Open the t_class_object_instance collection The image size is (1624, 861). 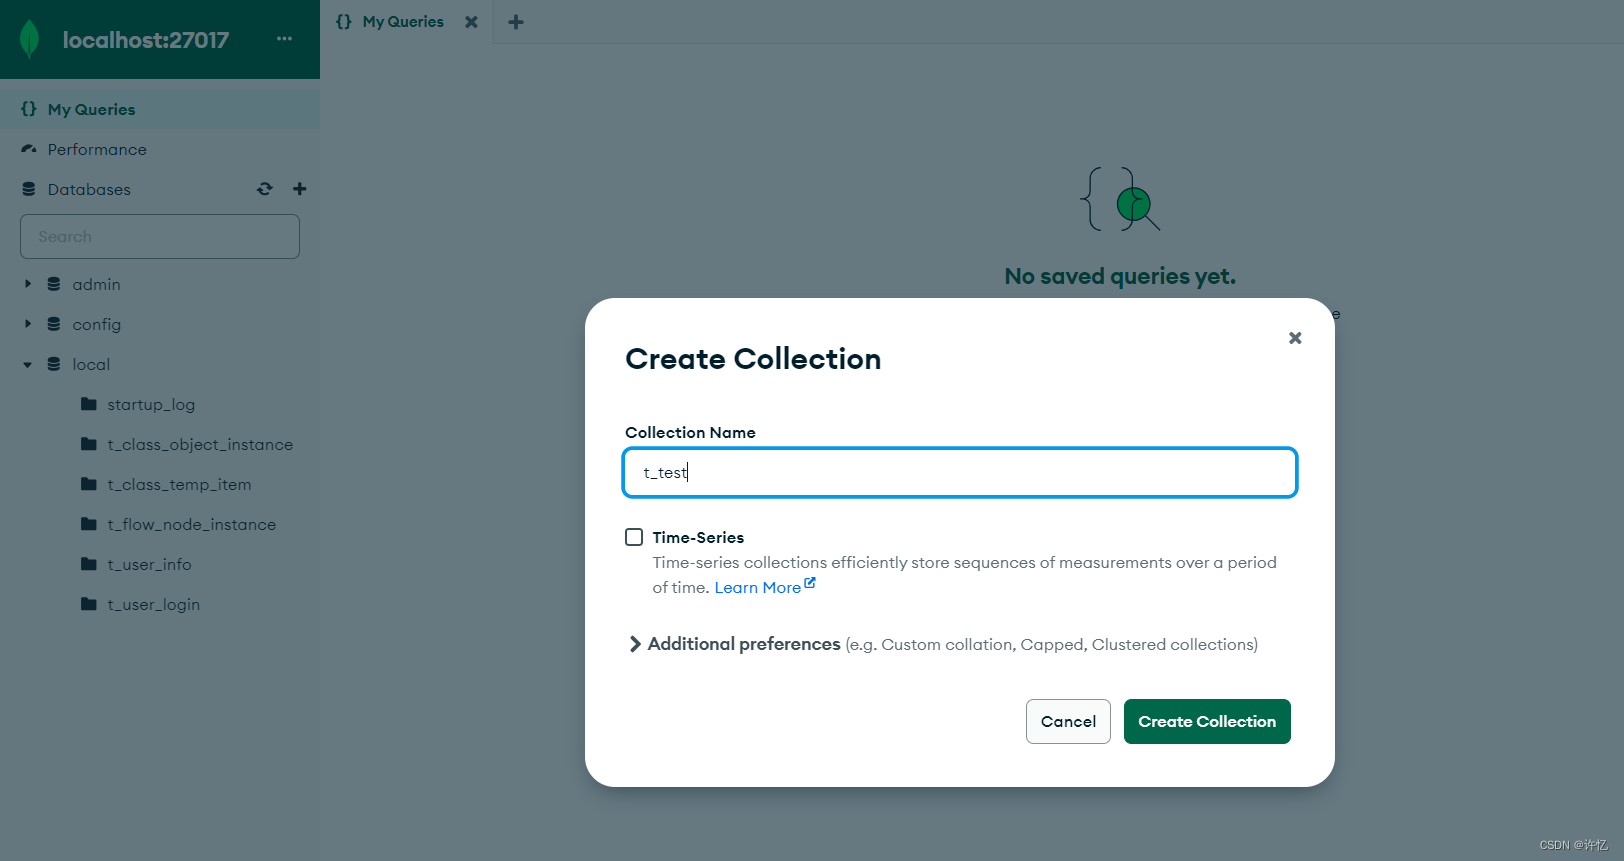[200, 444]
